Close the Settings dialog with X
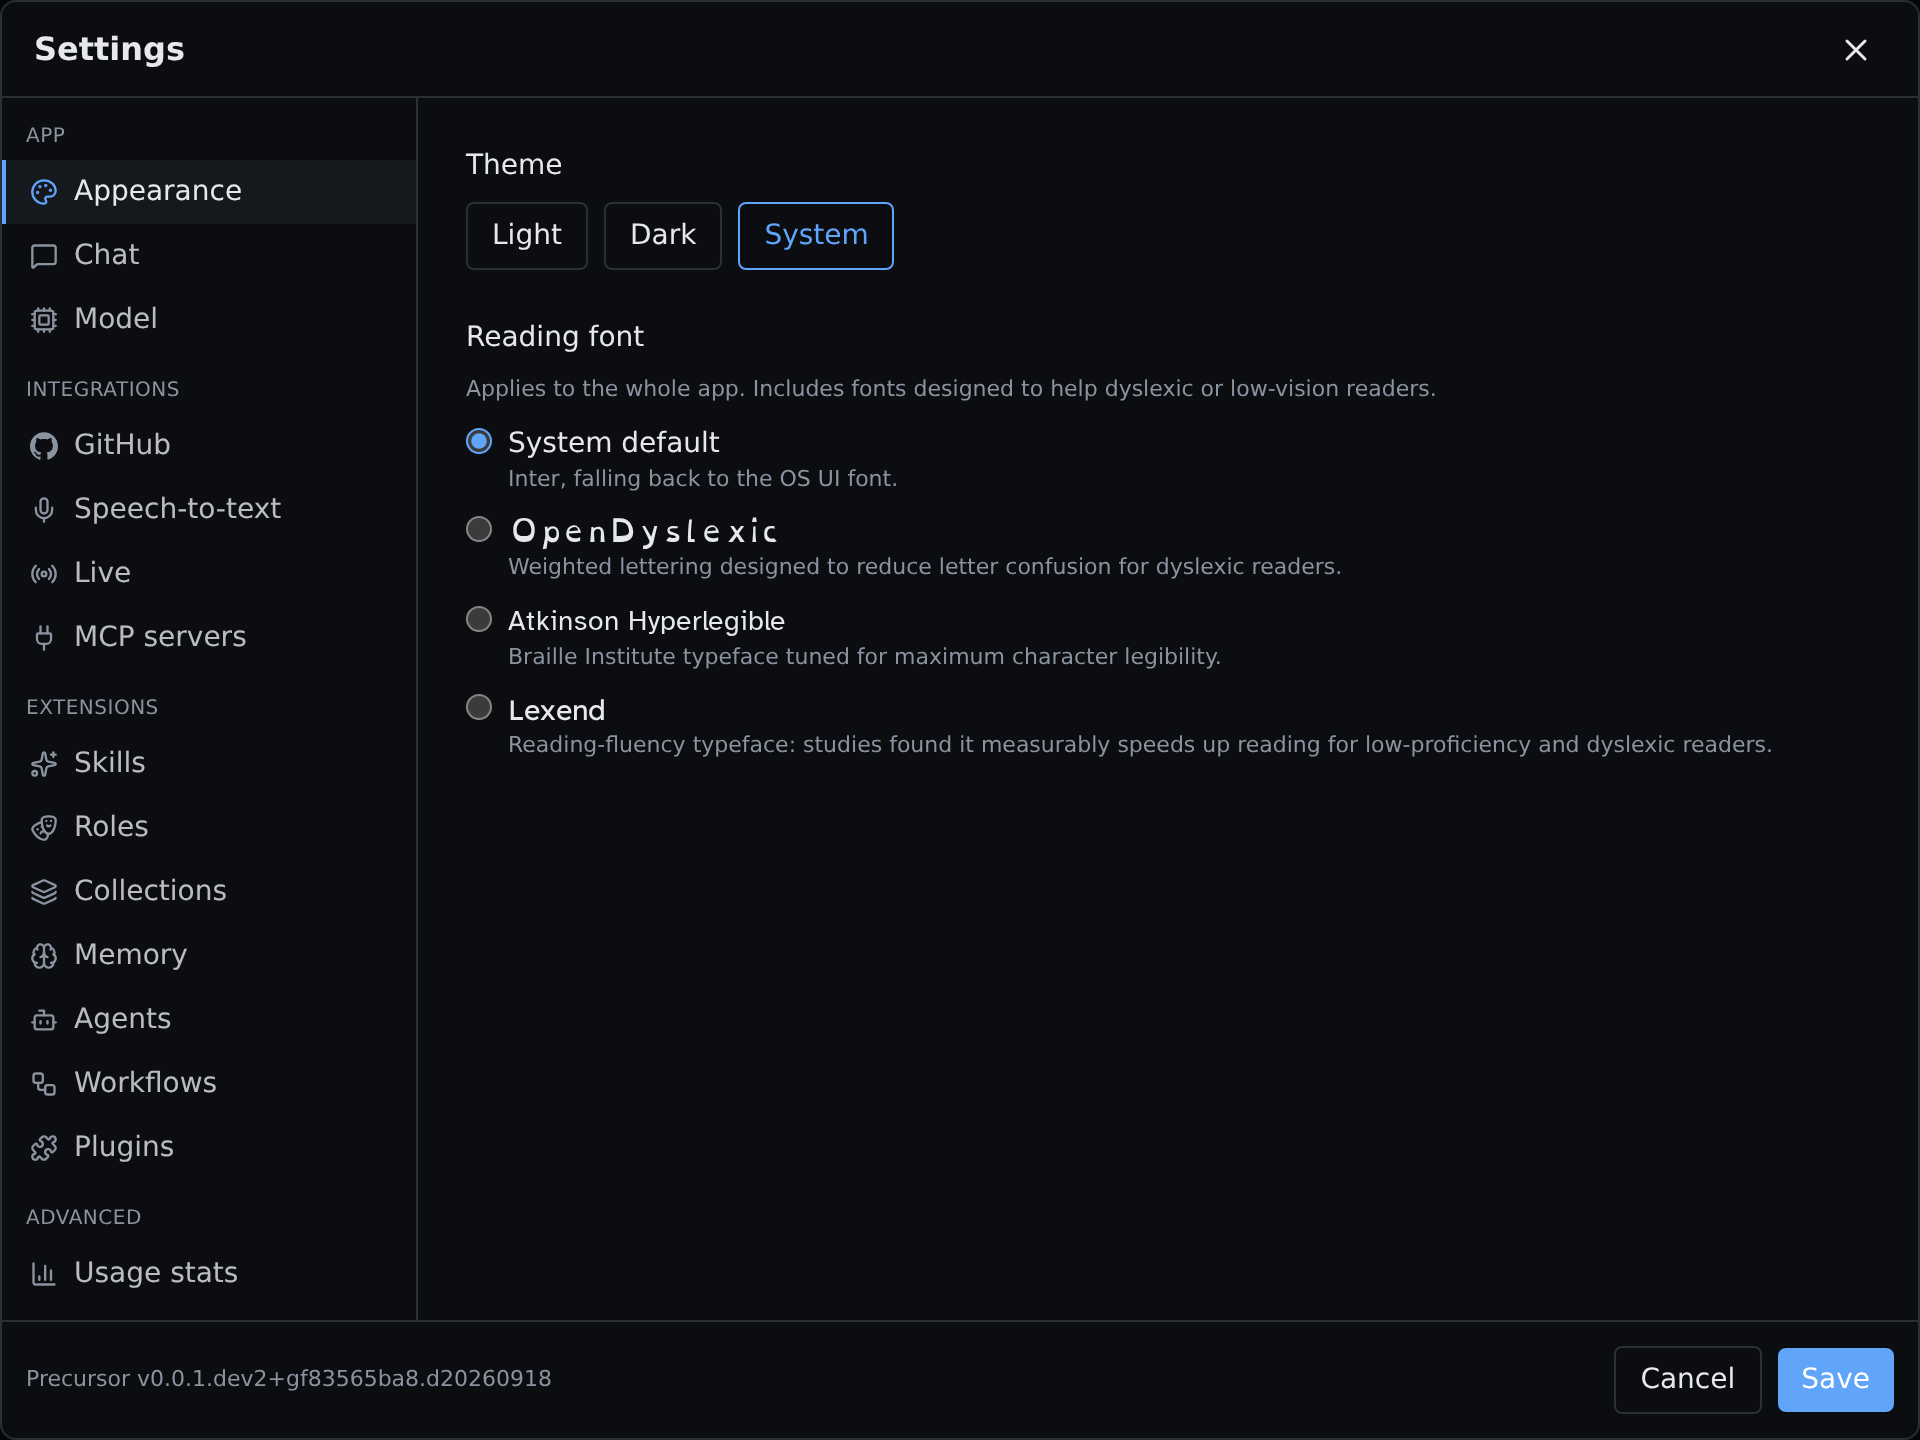The height and width of the screenshot is (1440, 1920). pyautogui.click(x=1856, y=50)
